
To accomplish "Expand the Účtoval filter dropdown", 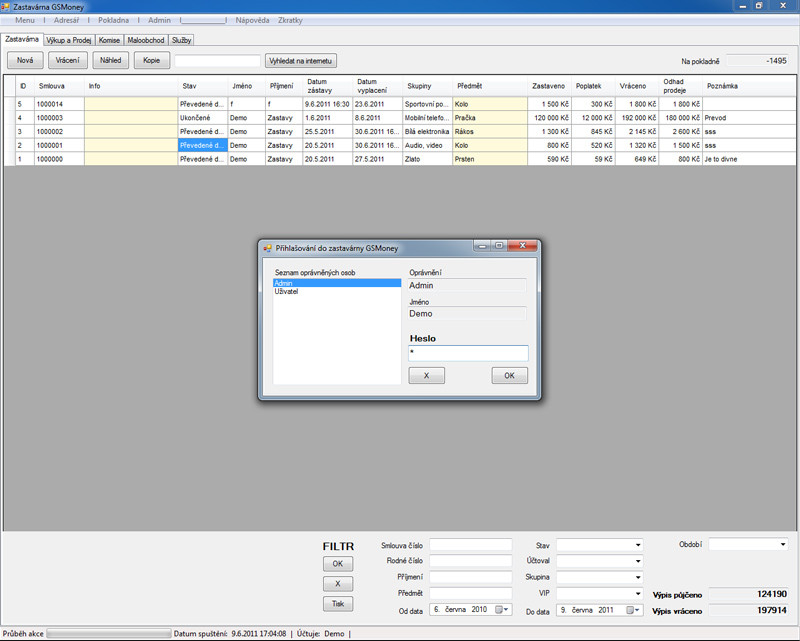I will pyautogui.click(x=638, y=561).
